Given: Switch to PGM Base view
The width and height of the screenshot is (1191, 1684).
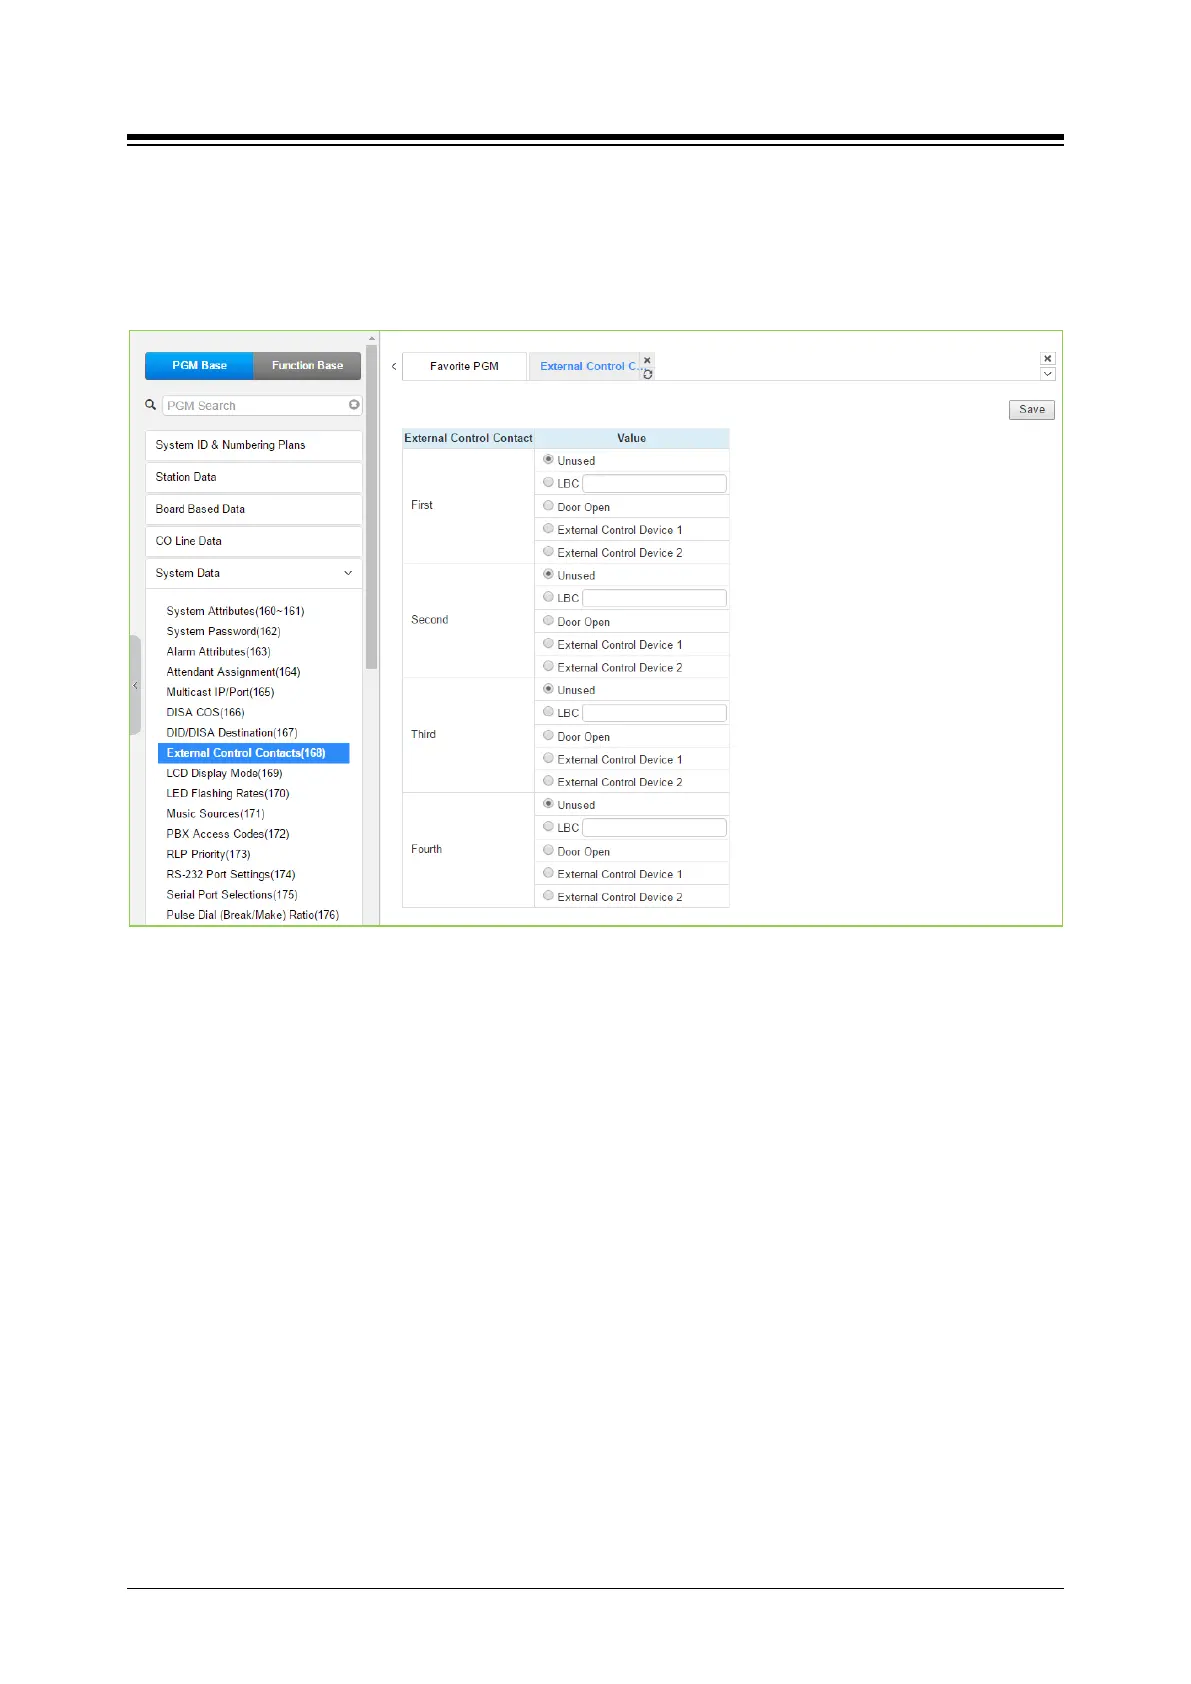Looking at the screenshot, I should (199, 365).
